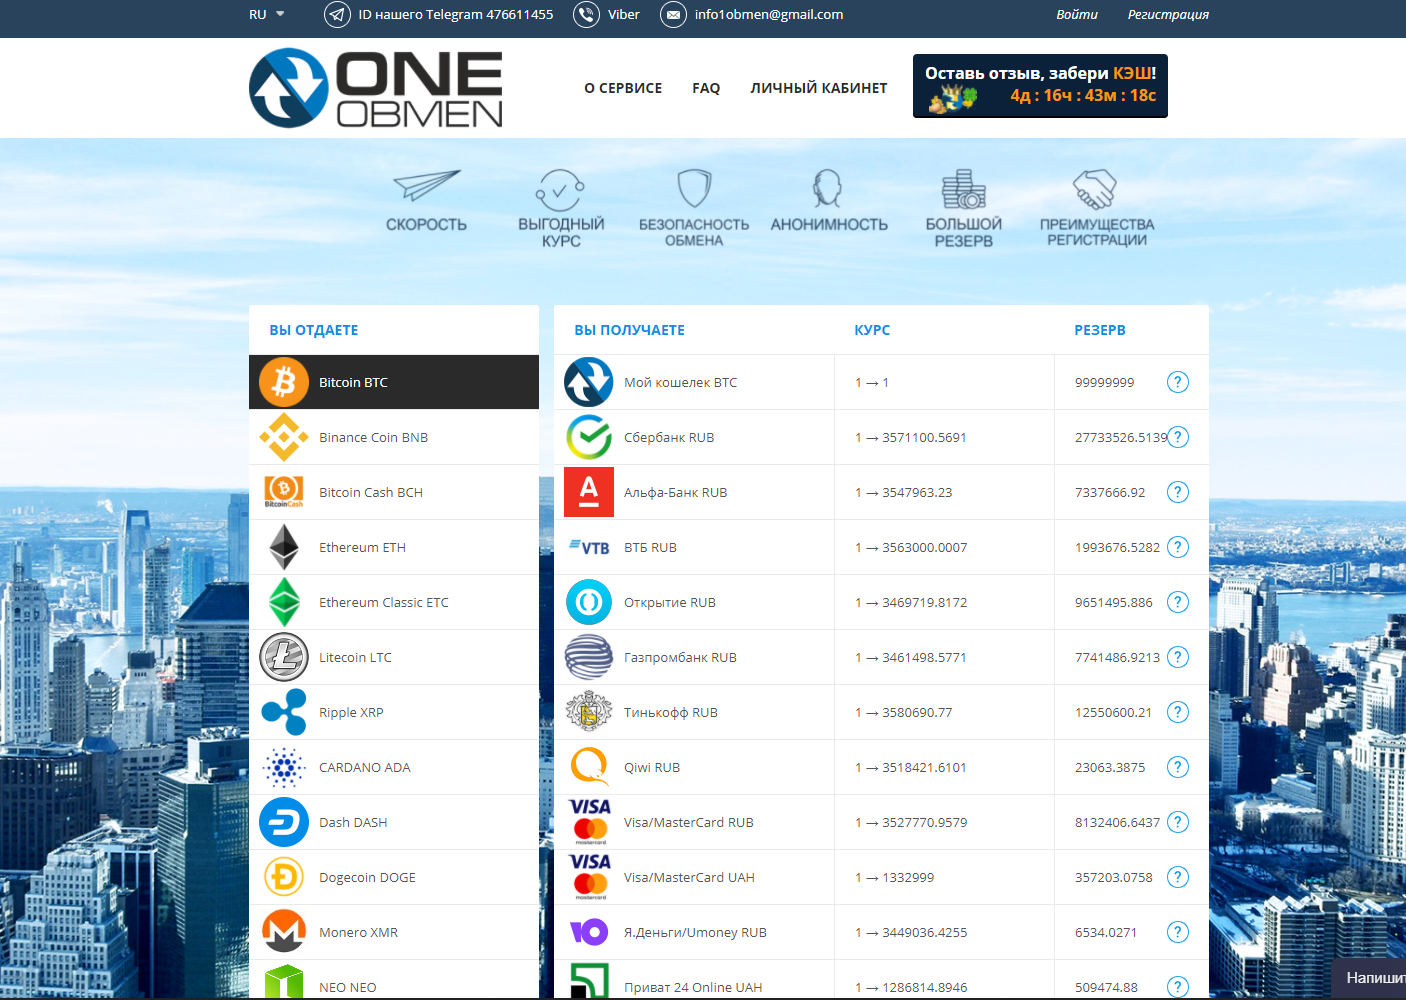Select Binance Coin BNB icon

tap(284, 437)
